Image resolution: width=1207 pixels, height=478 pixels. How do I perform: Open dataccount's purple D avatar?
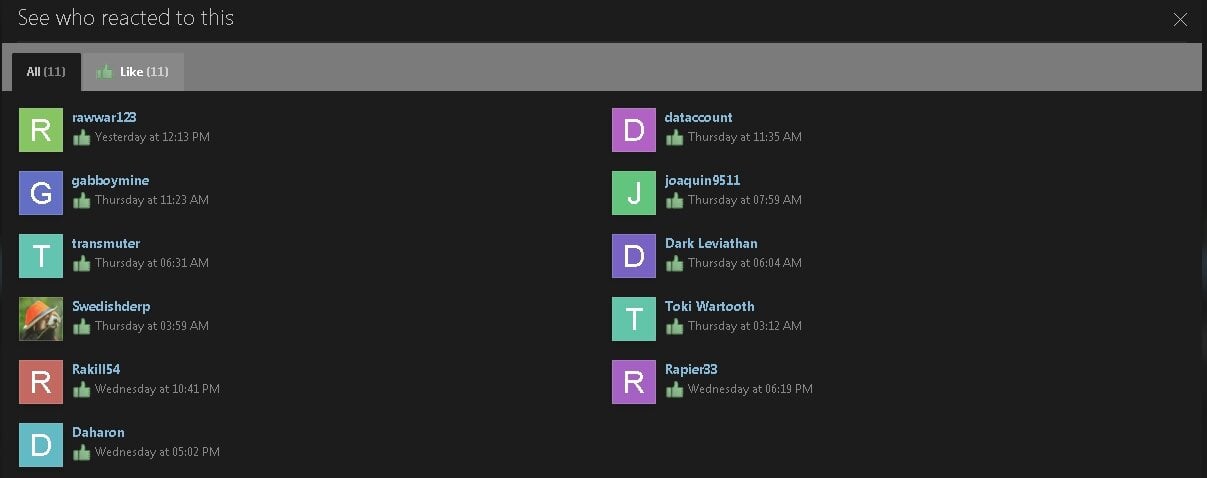634,130
